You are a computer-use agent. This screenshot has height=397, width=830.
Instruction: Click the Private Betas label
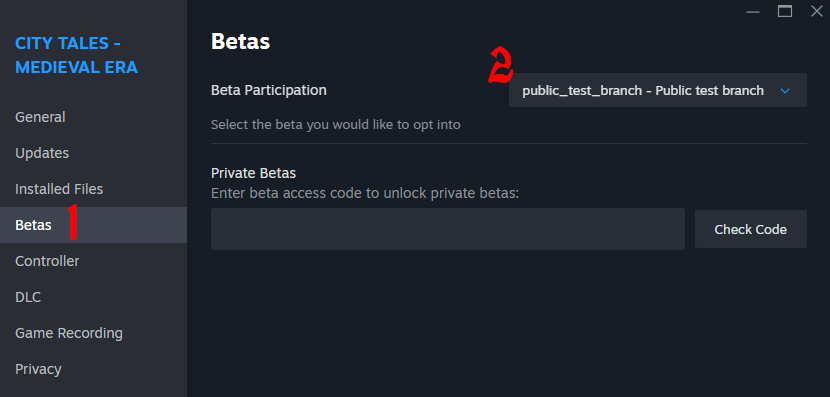click(x=253, y=173)
